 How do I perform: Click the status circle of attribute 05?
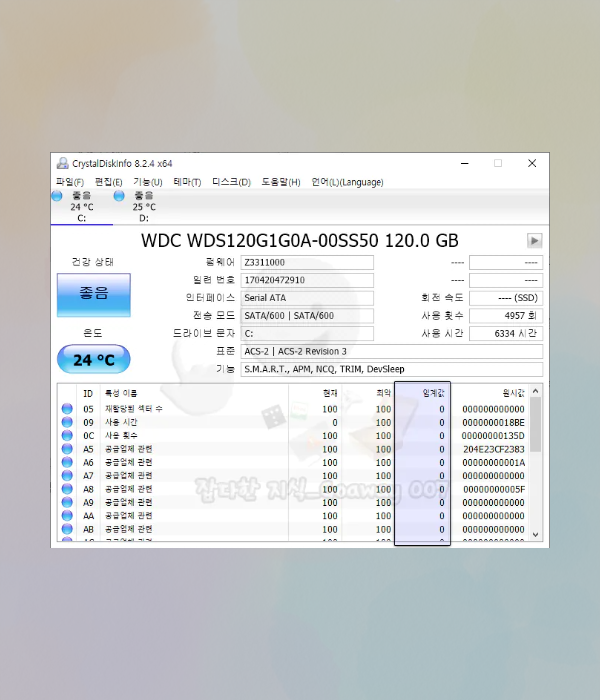pos(67,408)
